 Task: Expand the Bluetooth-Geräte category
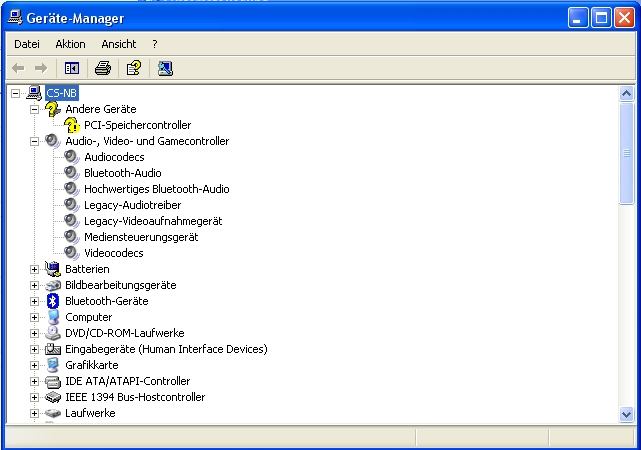[x=34, y=302]
